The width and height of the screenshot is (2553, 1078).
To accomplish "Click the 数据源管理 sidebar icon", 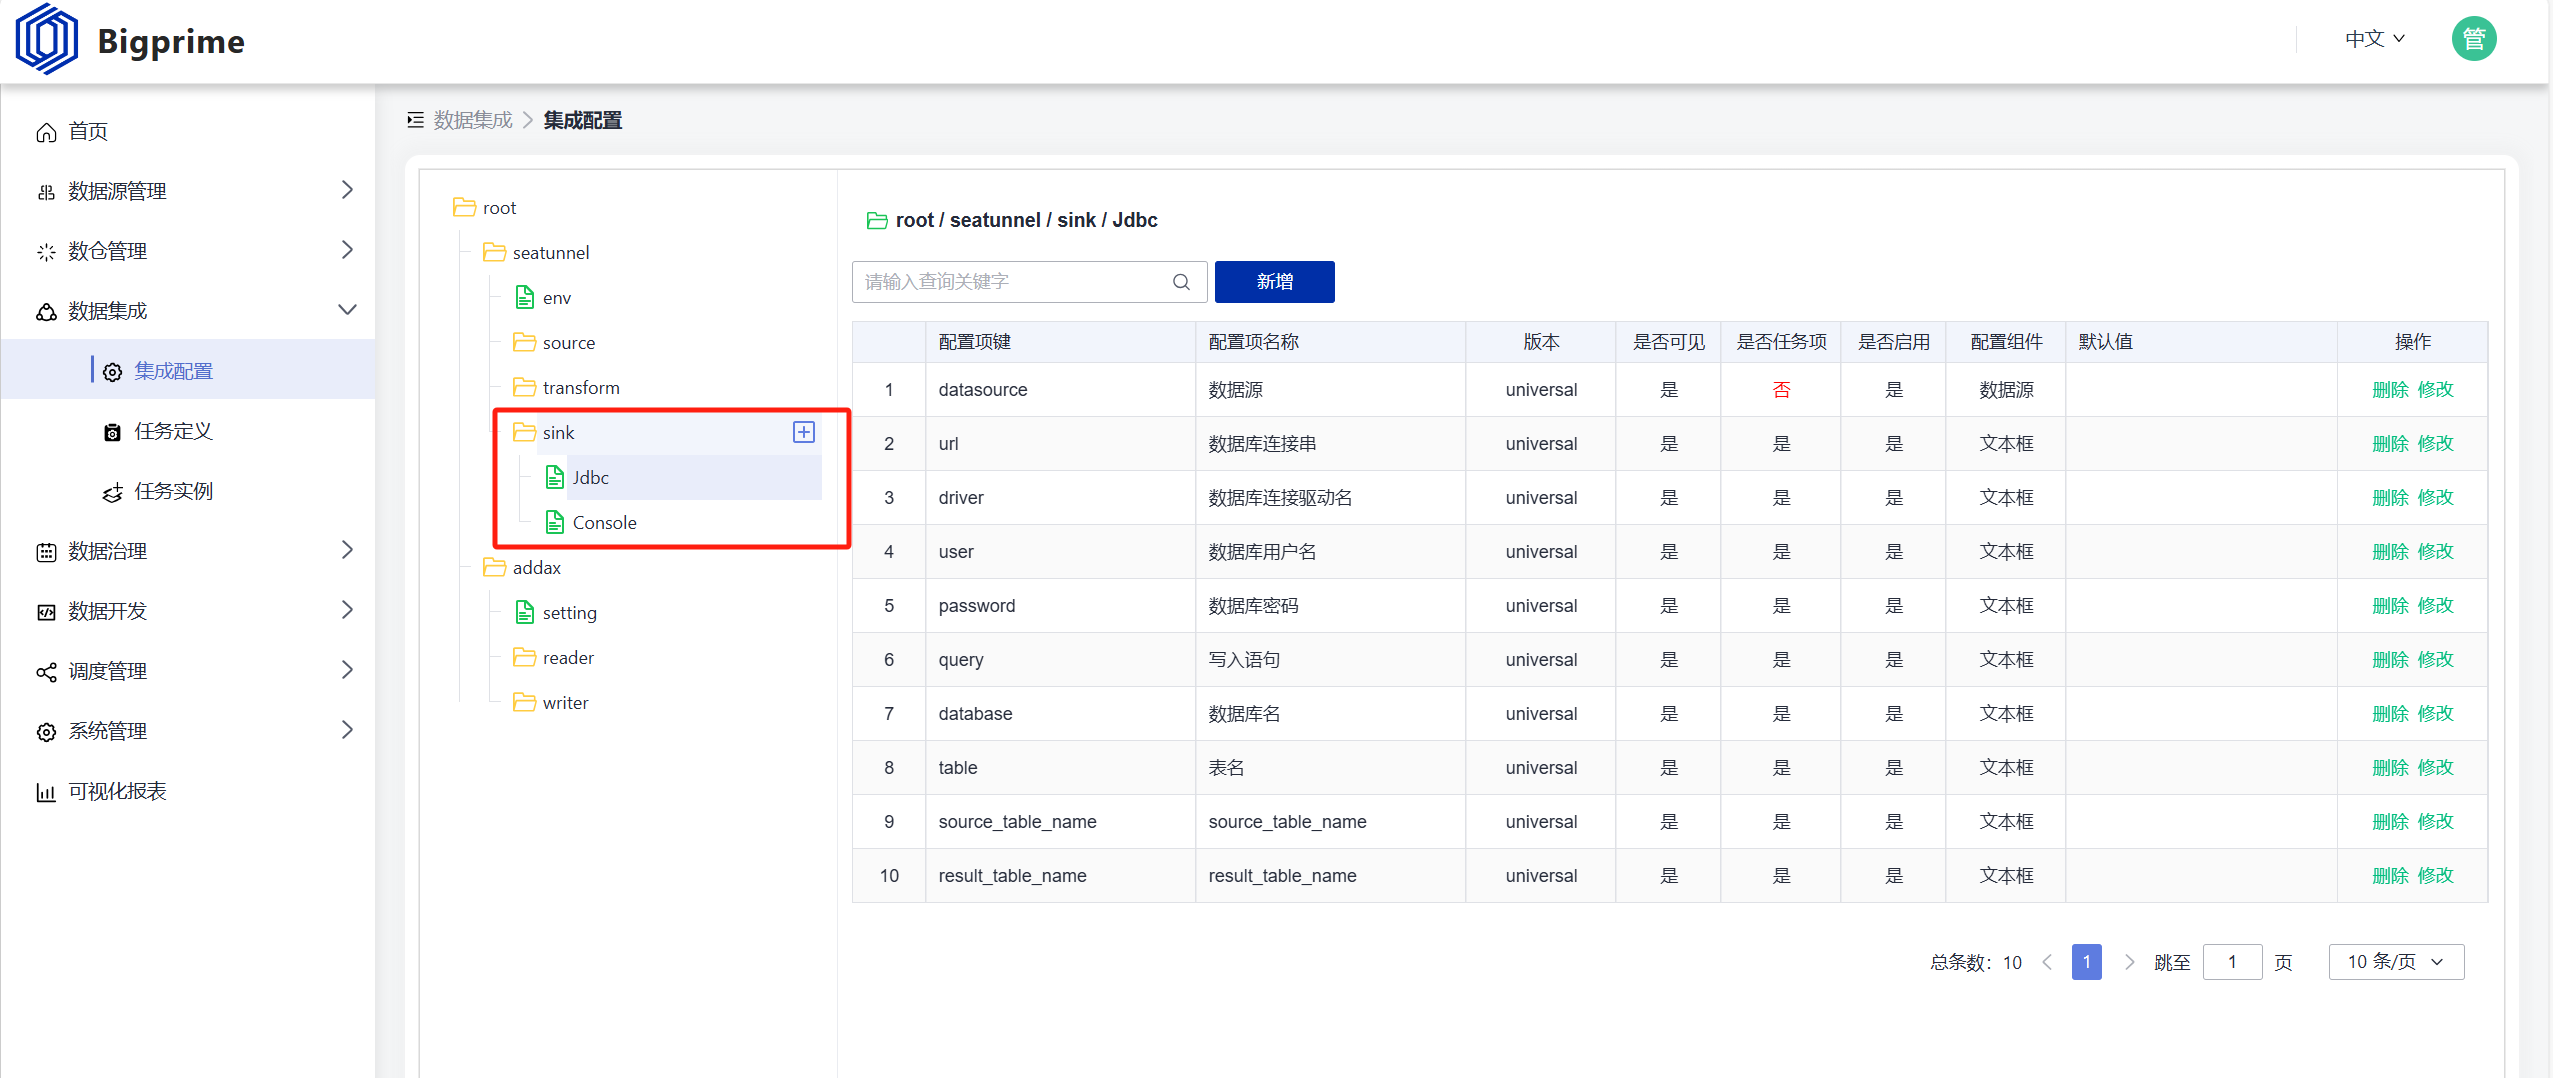I will tap(46, 192).
